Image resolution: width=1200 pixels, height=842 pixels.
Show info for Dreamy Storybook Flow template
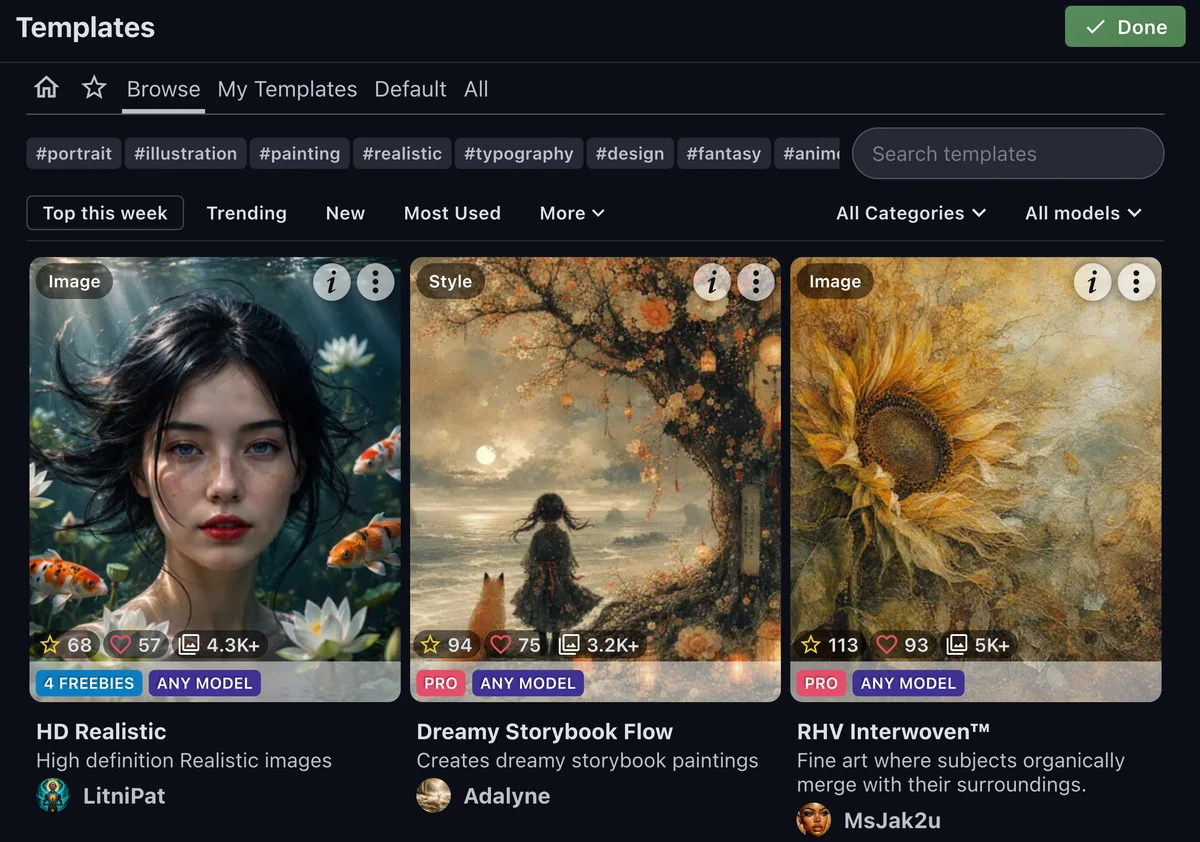(711, 282)
